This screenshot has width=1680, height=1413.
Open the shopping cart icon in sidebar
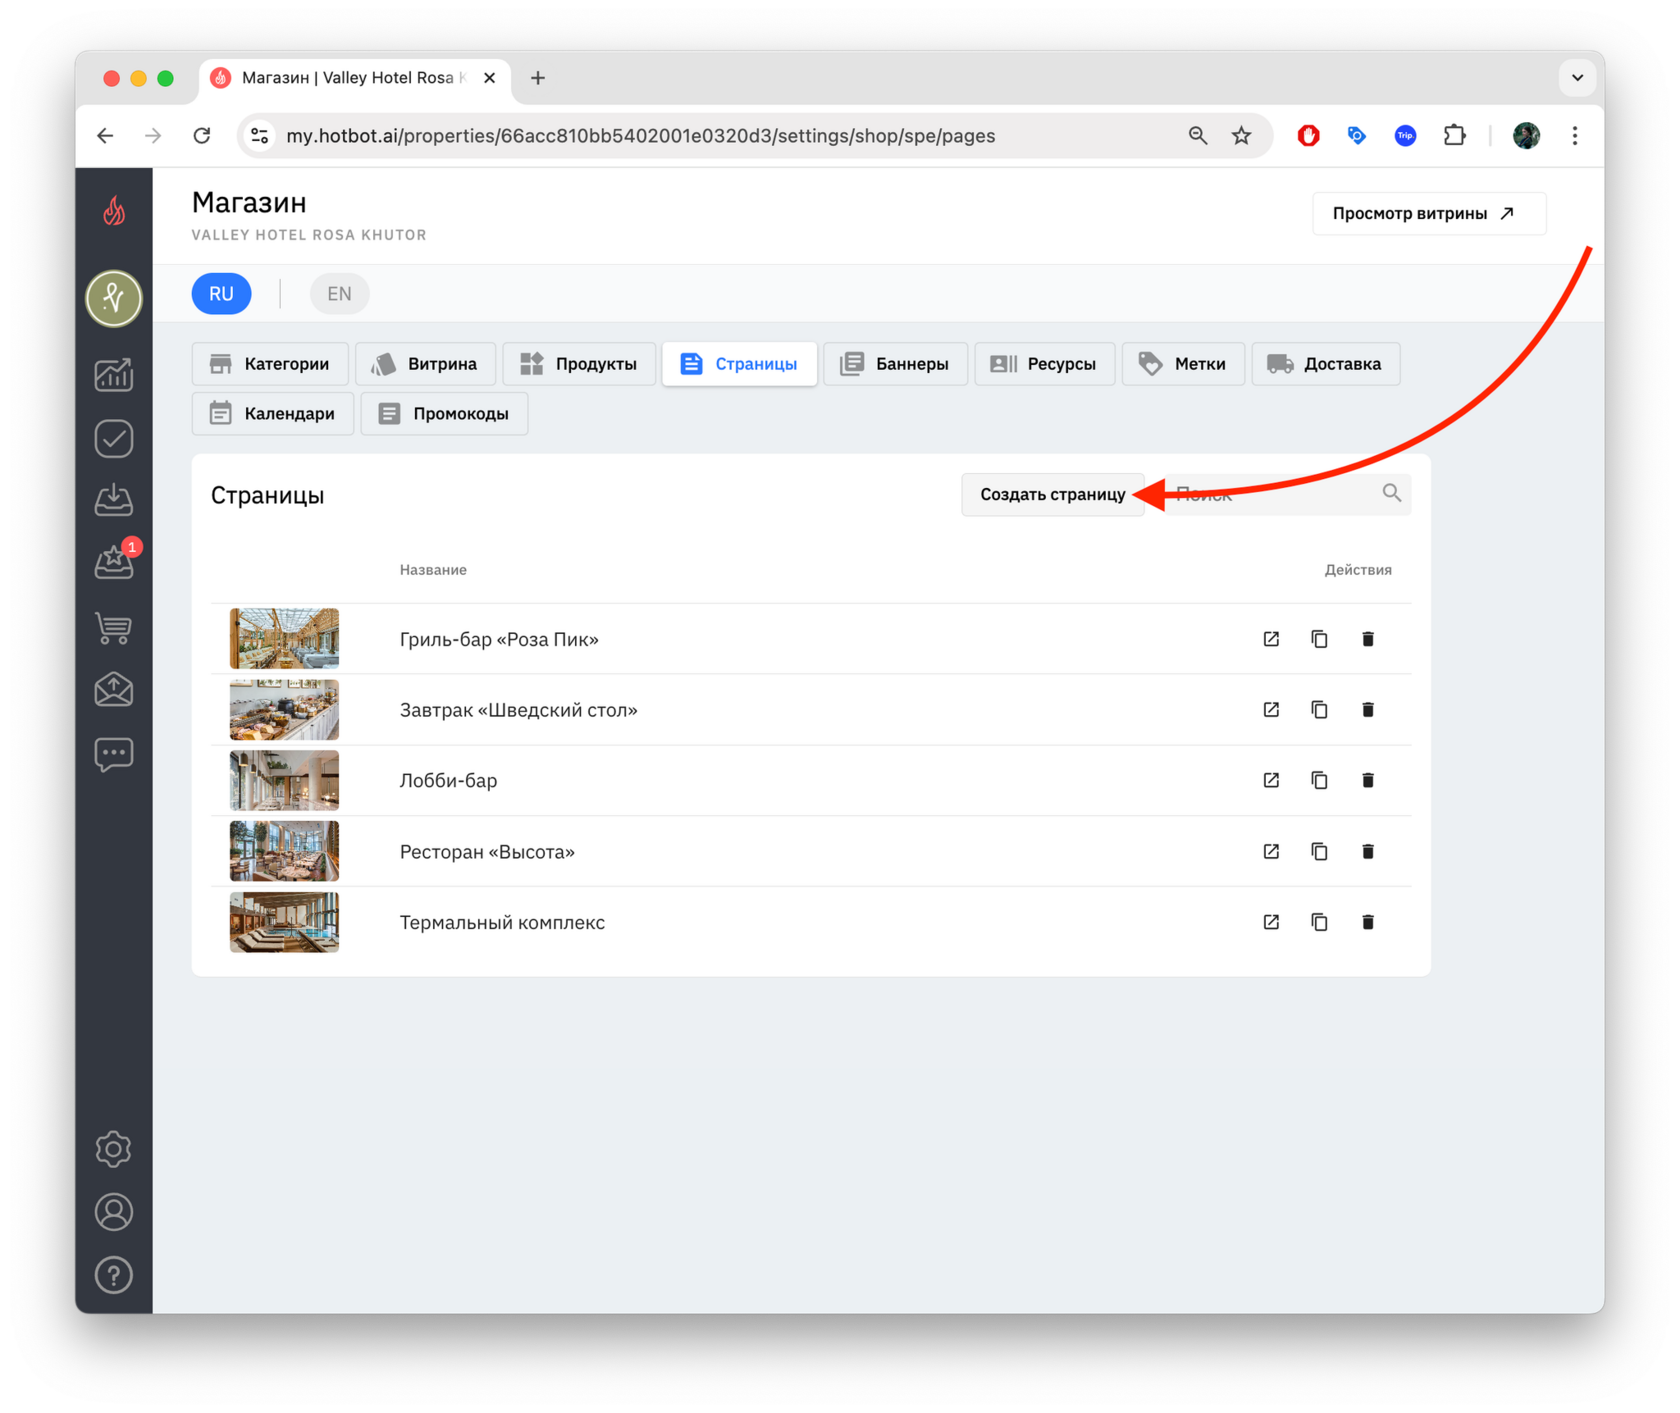coord(114,627)
